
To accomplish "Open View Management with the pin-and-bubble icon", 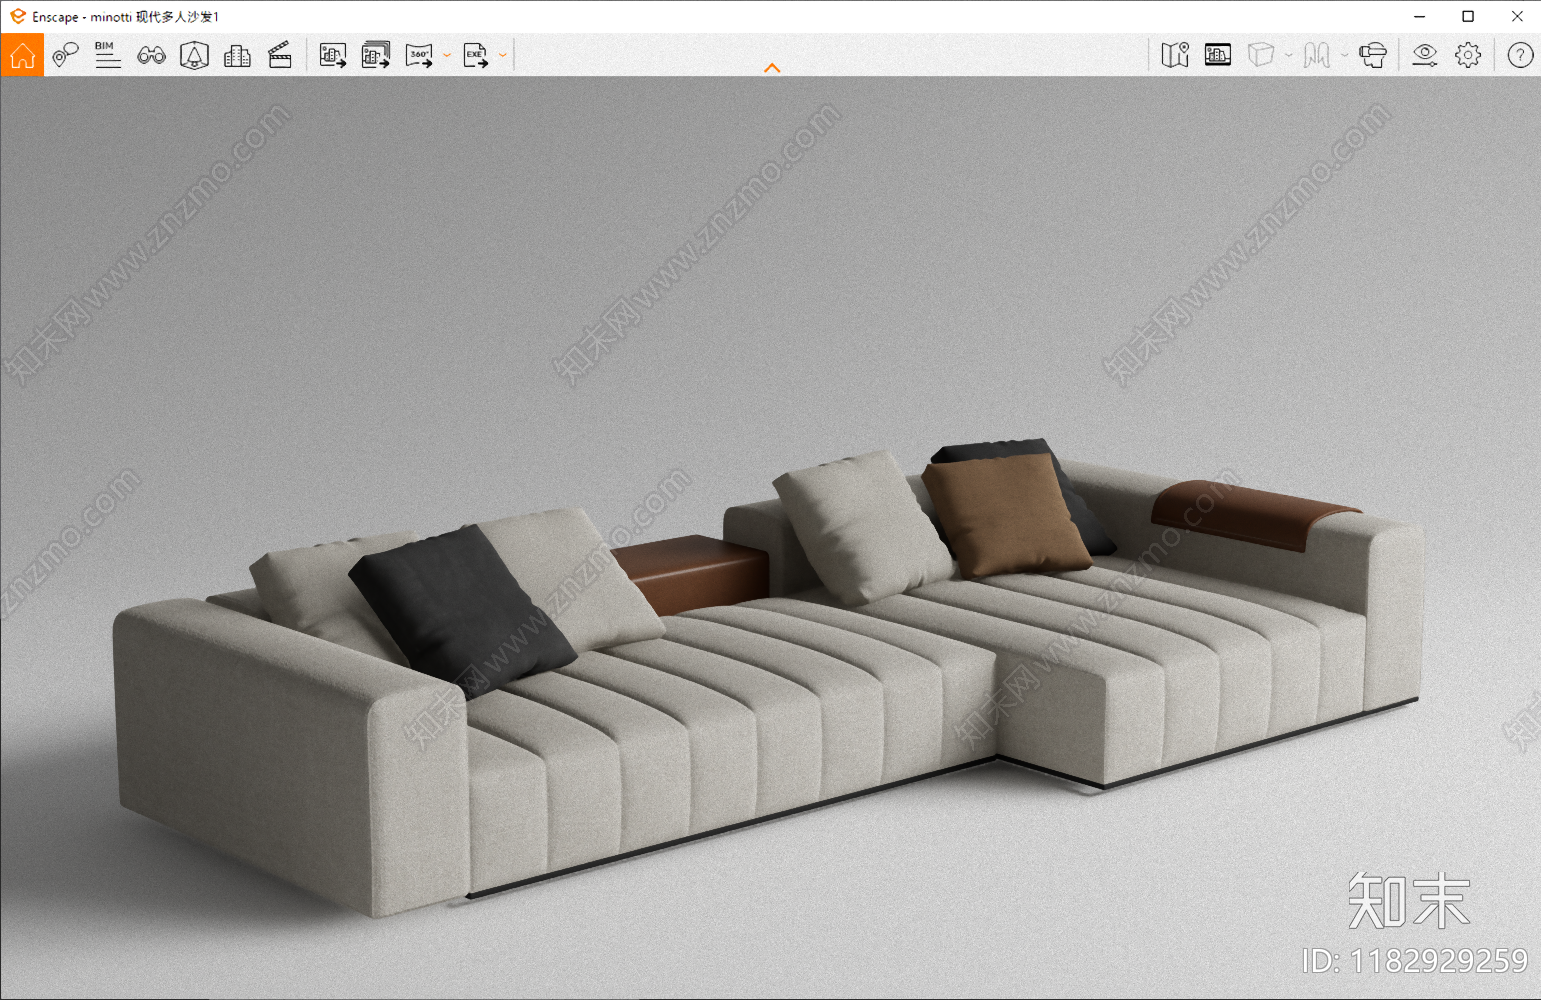I will click(x=65, y=56).
